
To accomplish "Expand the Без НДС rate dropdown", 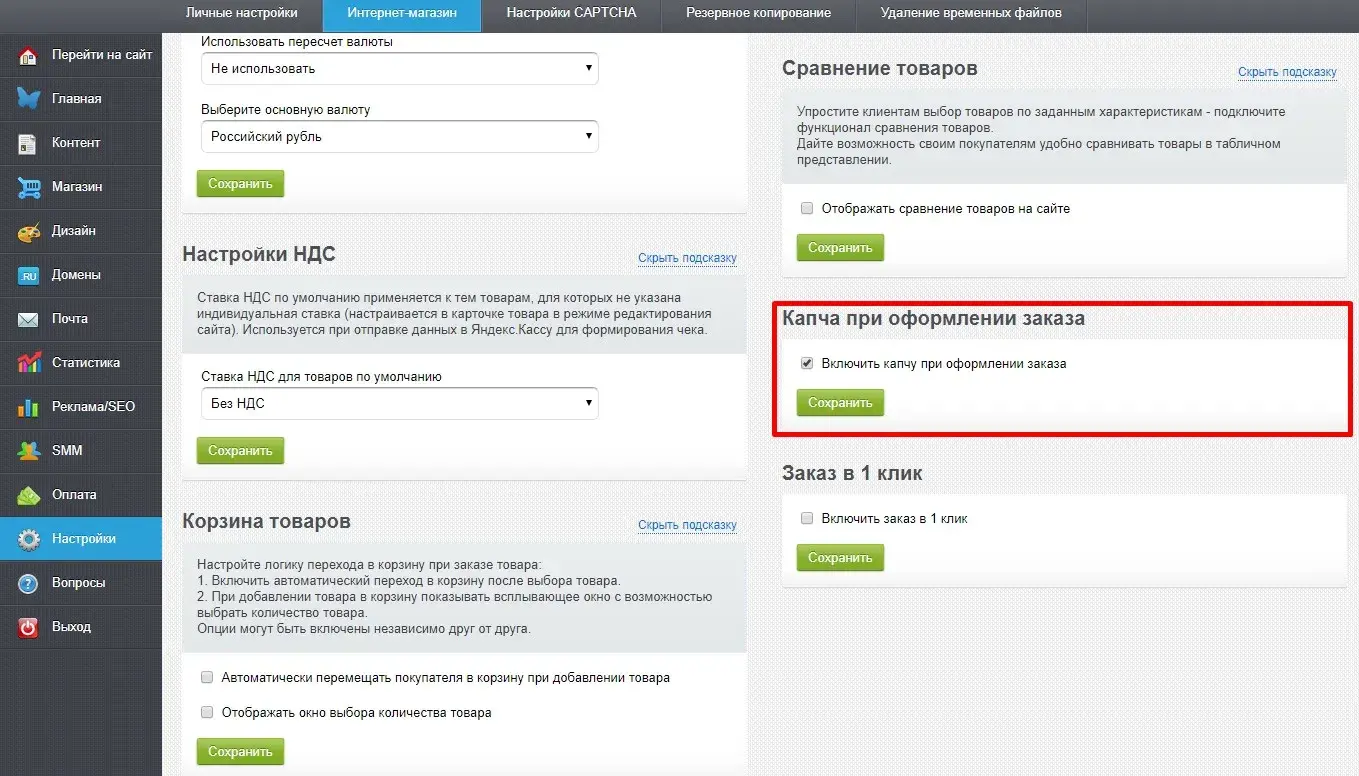I will tap(399, 404).
